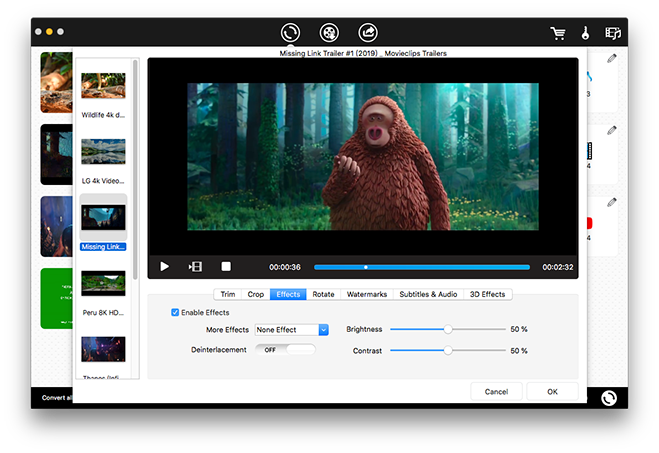This screenshot has width=659, height=453.
Task: Click the registration key icon
Action: coord(585,33)
